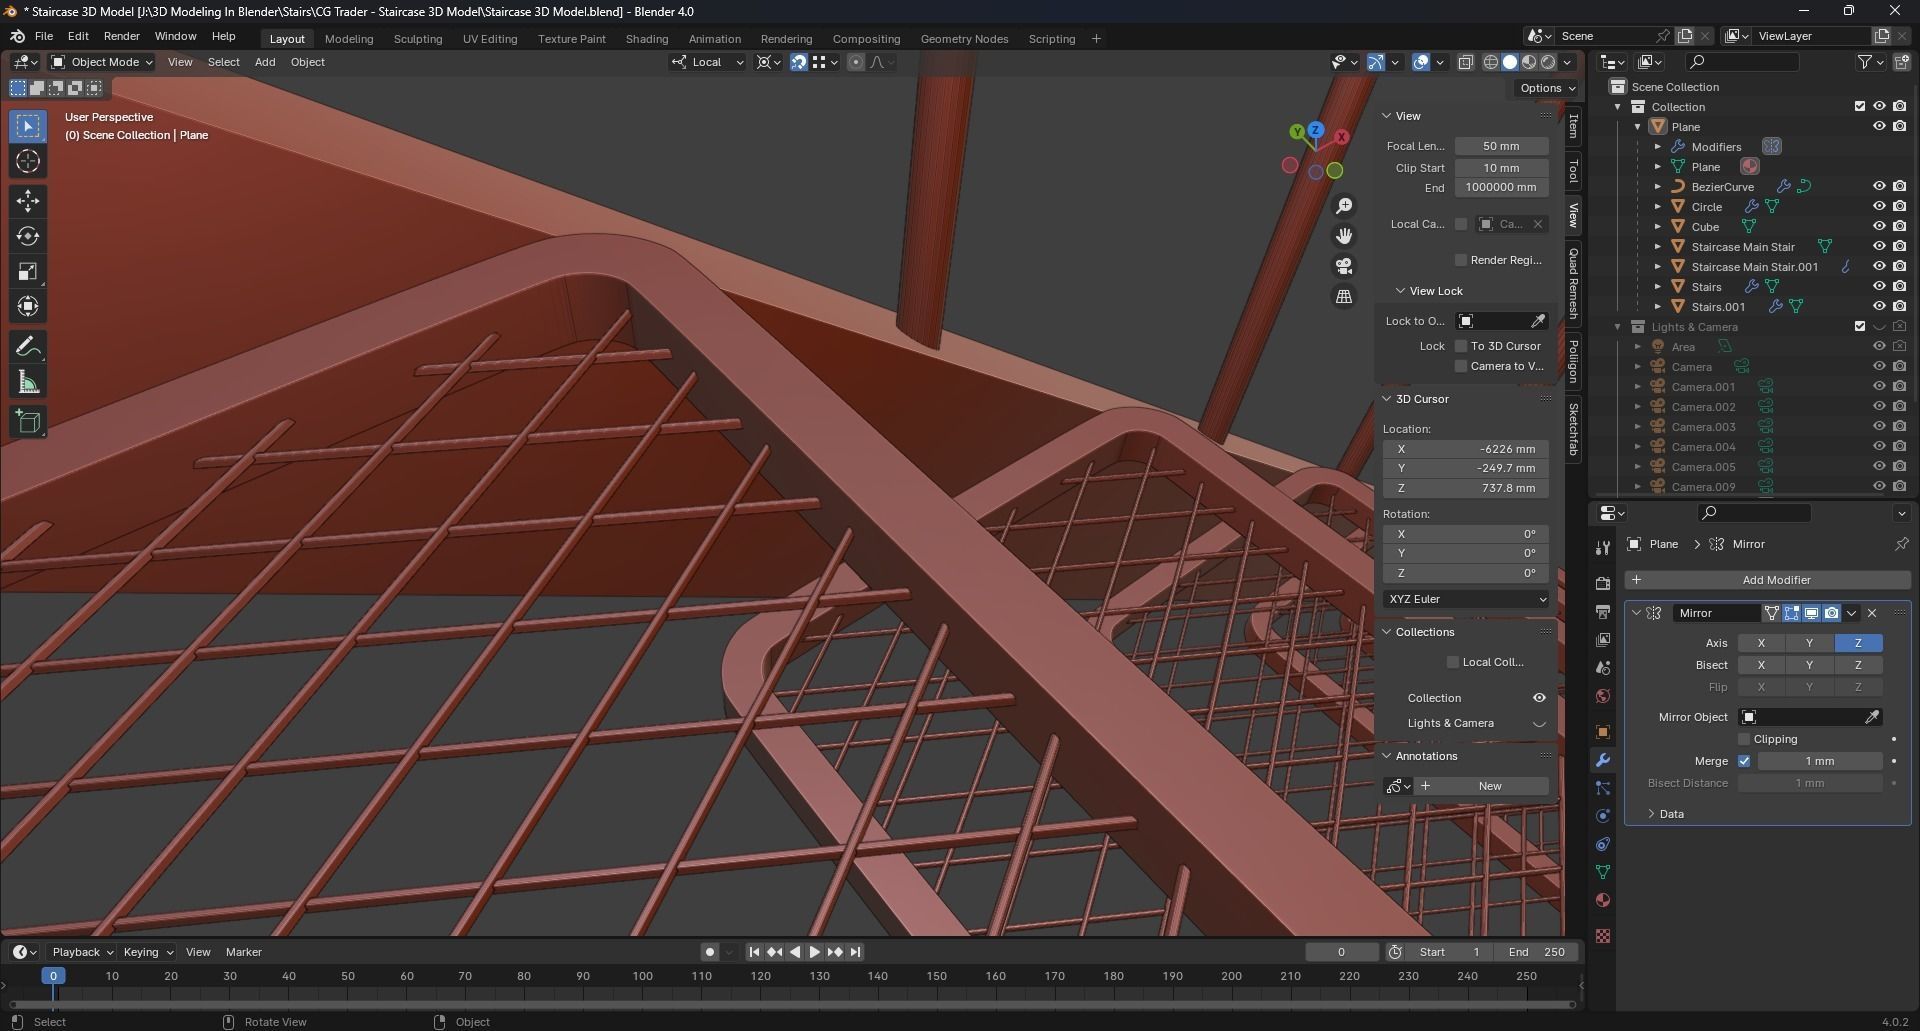Open the Playback dropdown in timeline
The width and height of the screenshot is (1920, 1031).
click(82, 952)
